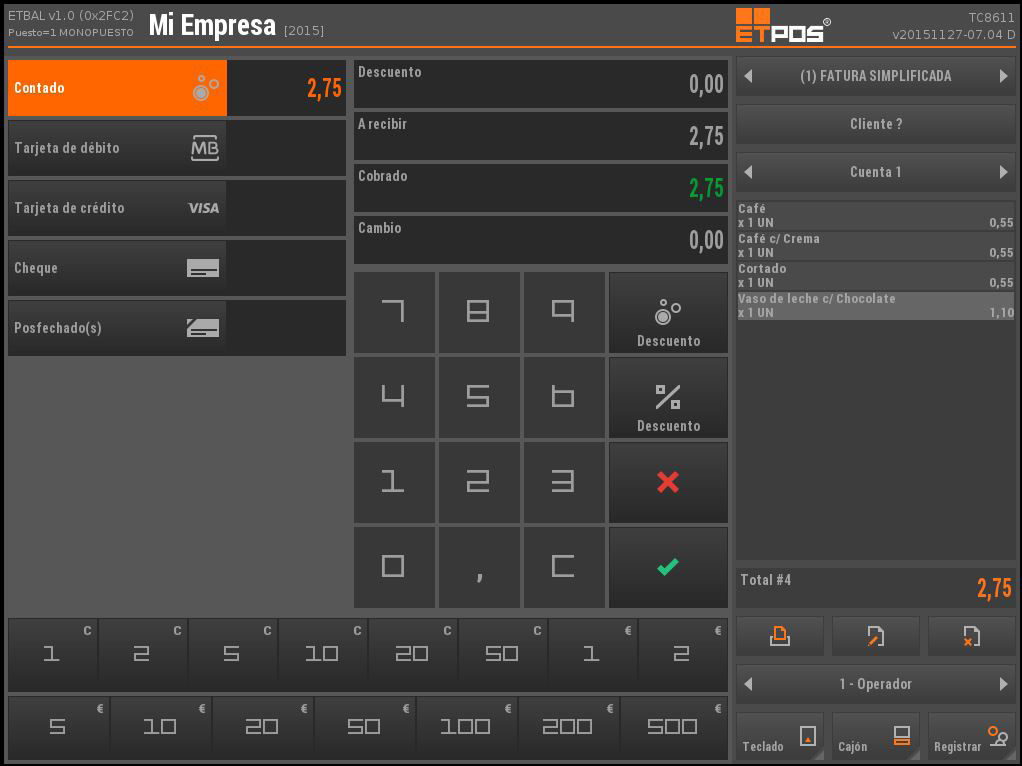
Task: Click the edit document icon
Action: [x=876, y=636]
